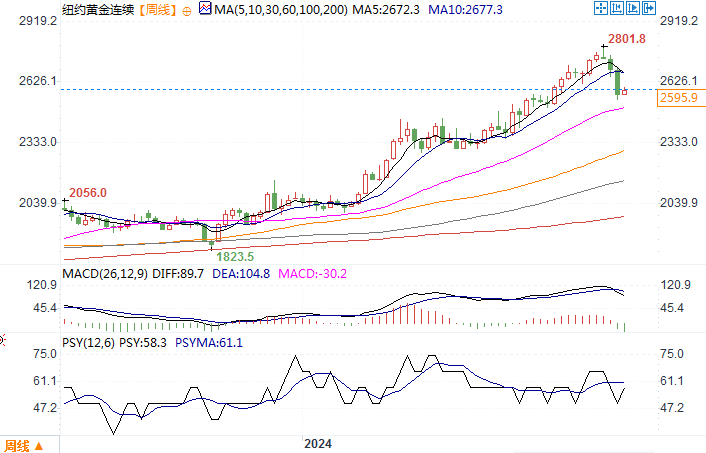The width and height of the screenshot is (706, 453).
Task: Click the red sun icon at left edge
Action: click(x=2, y=340)
